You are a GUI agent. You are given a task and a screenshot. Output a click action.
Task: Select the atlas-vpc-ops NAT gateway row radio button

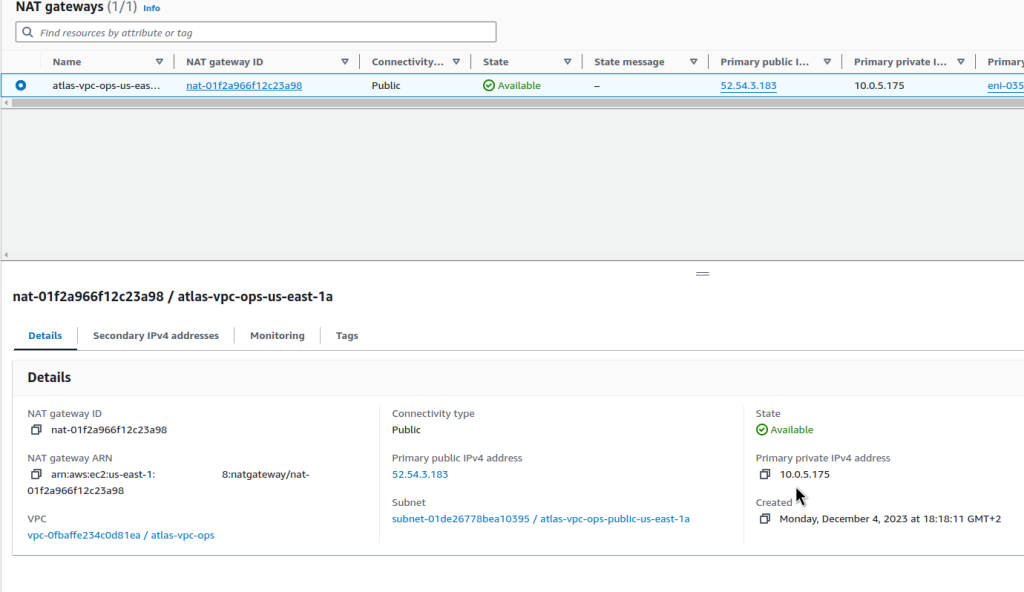(19, 85)
